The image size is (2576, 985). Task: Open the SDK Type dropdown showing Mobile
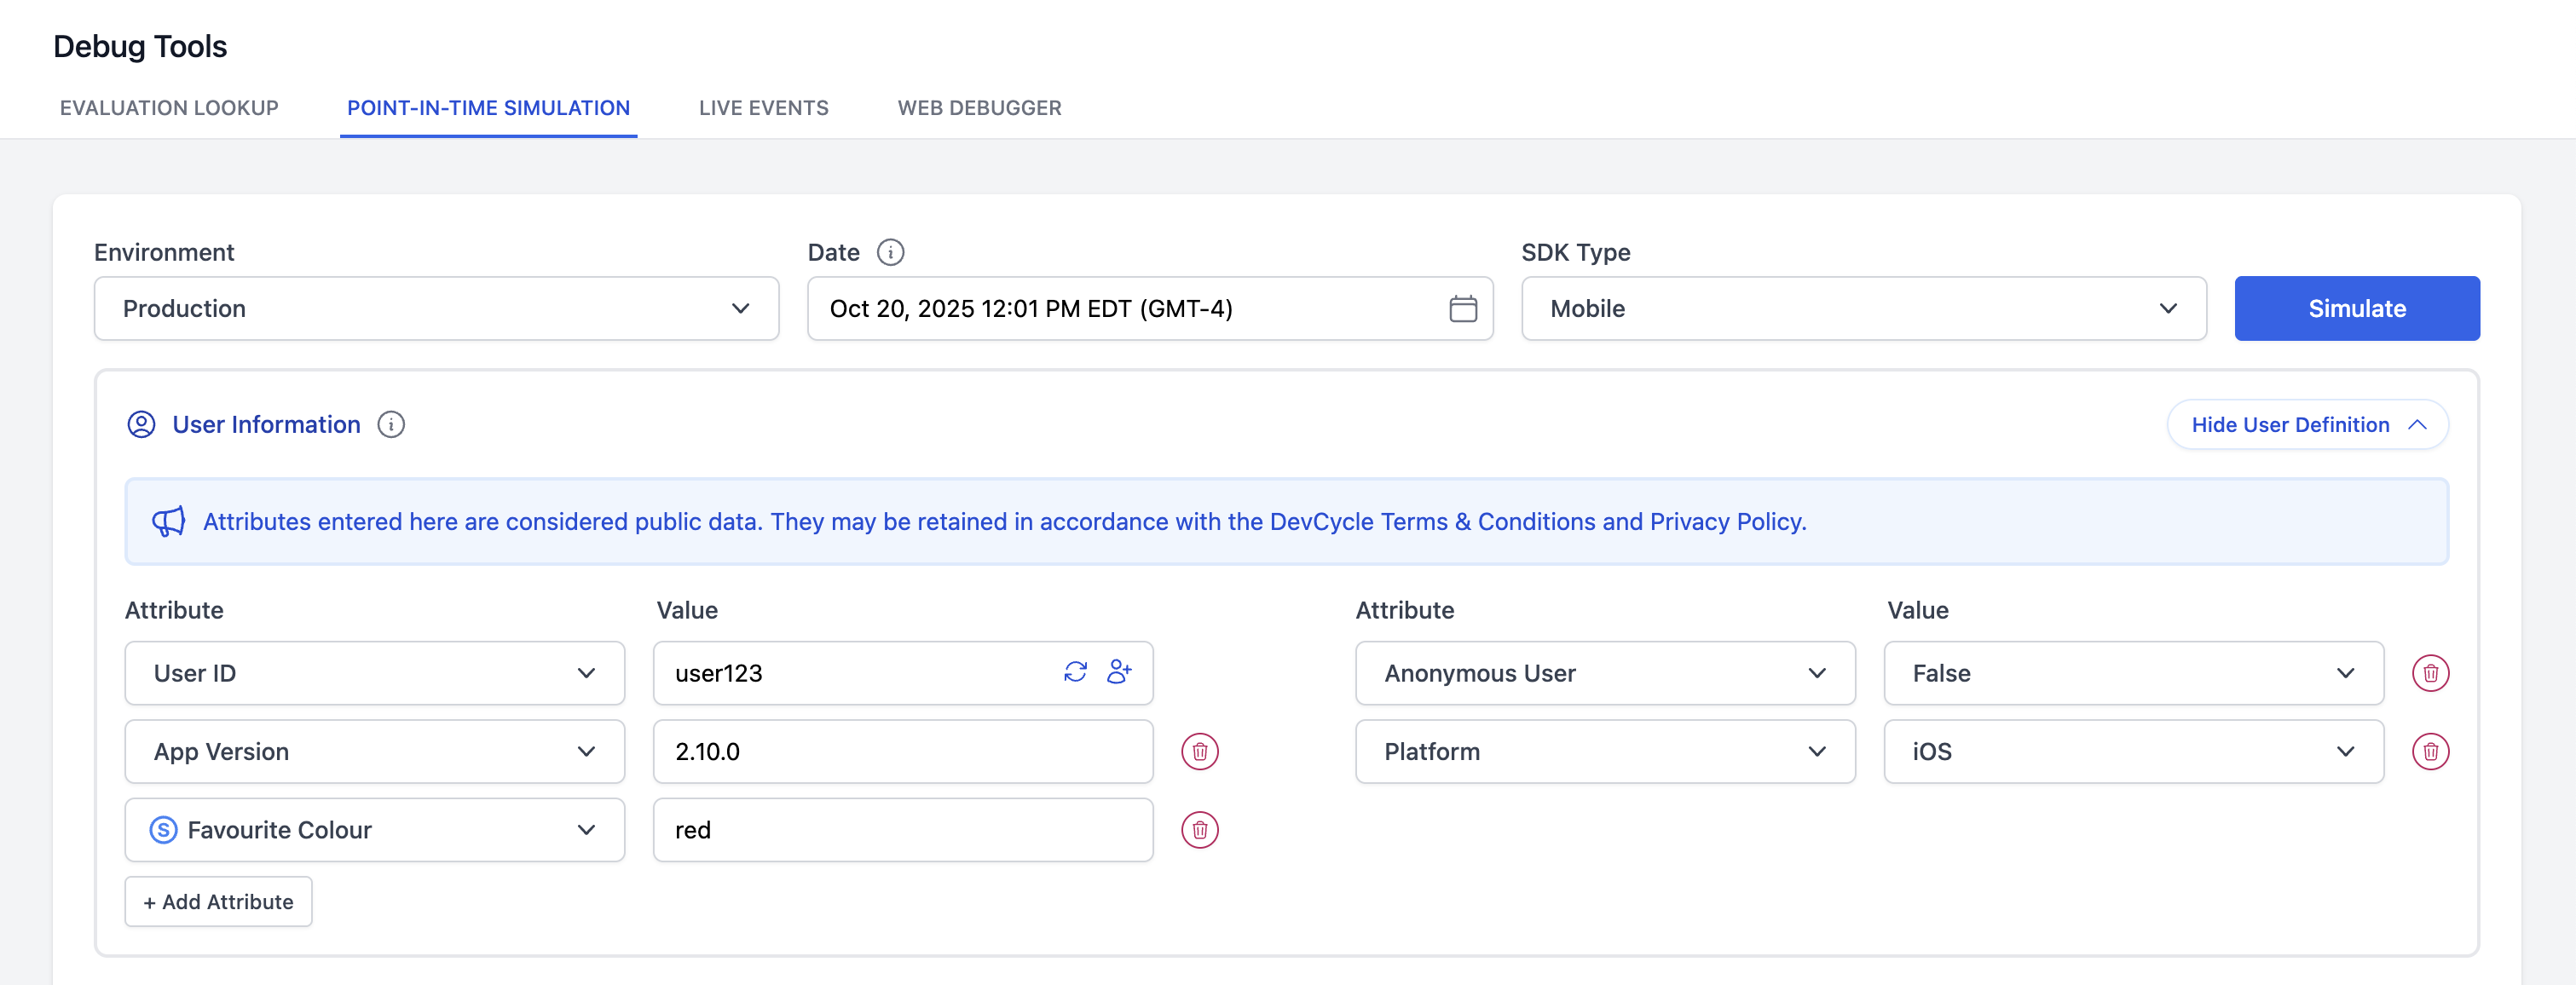pyautogui.click(x=1863, y=308)
